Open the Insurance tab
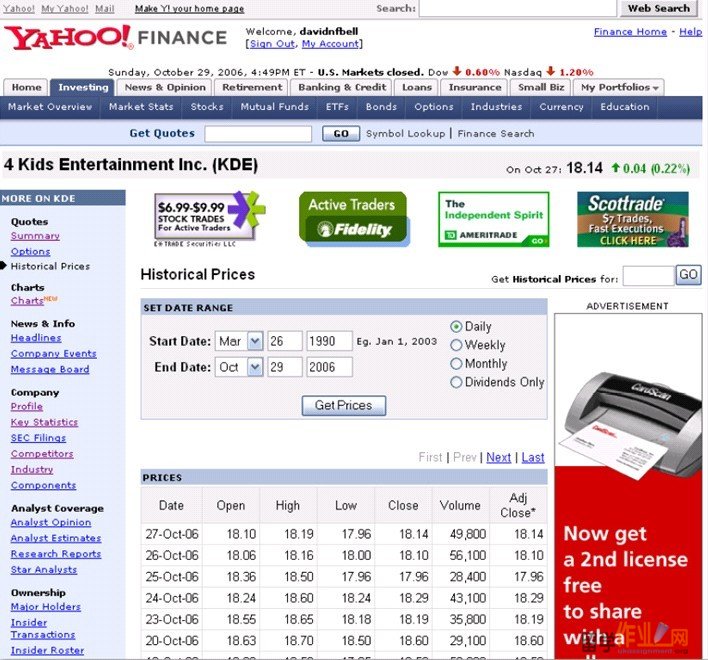This screenshot has width=708, height=660. click(475, 87)
